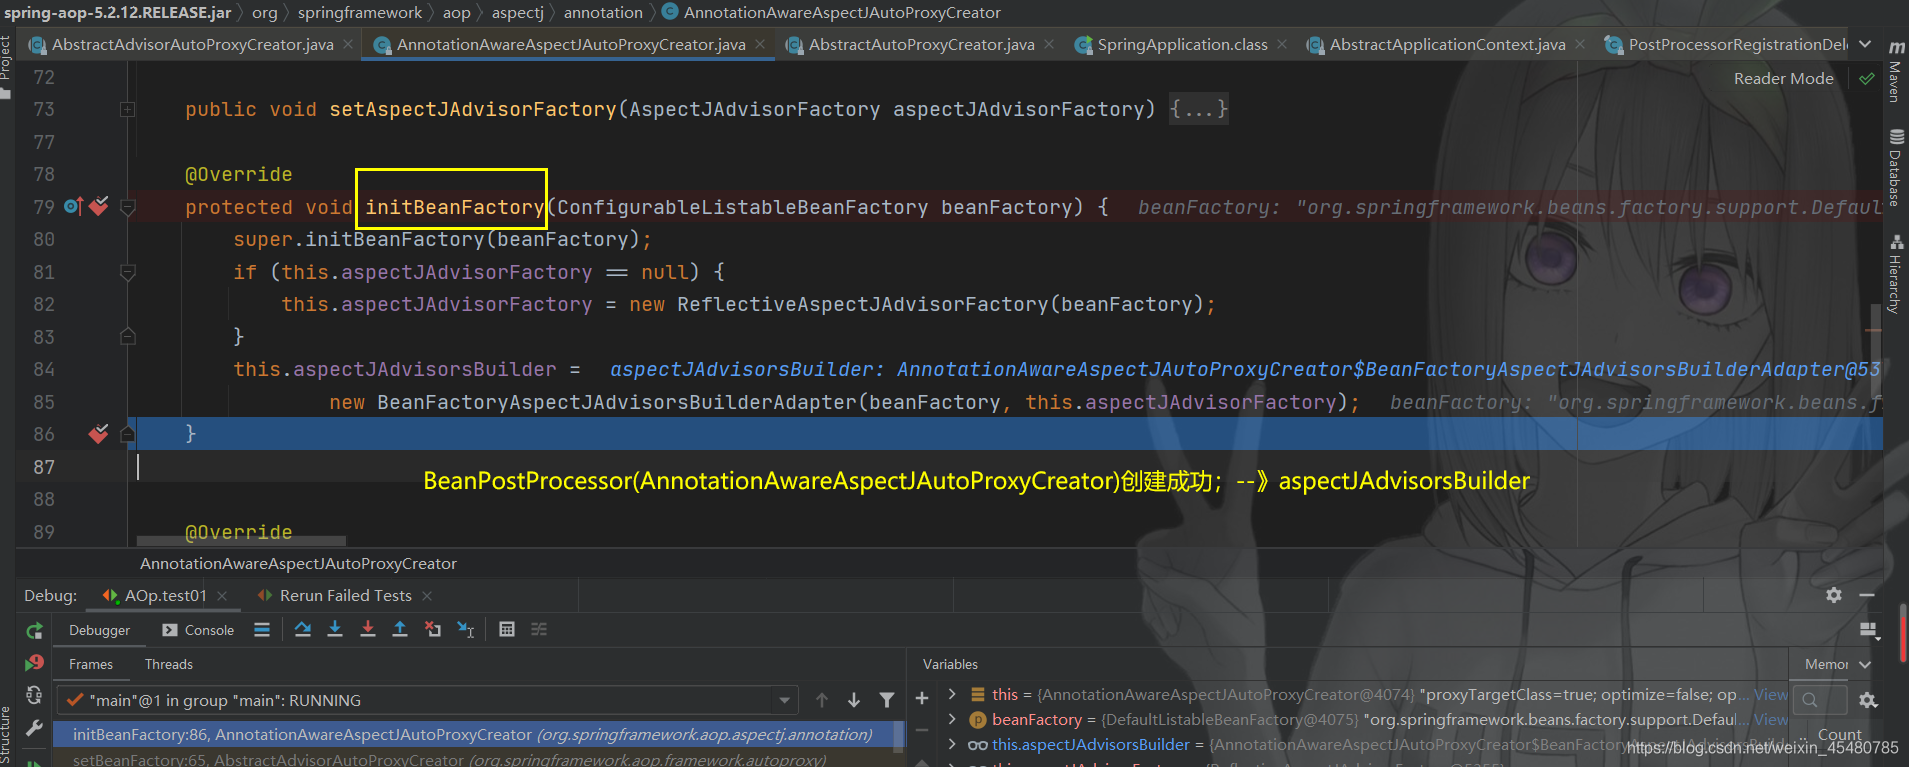Switch to the Threads tab
The width and height of the screenshot is (1909, 767).
169,664
